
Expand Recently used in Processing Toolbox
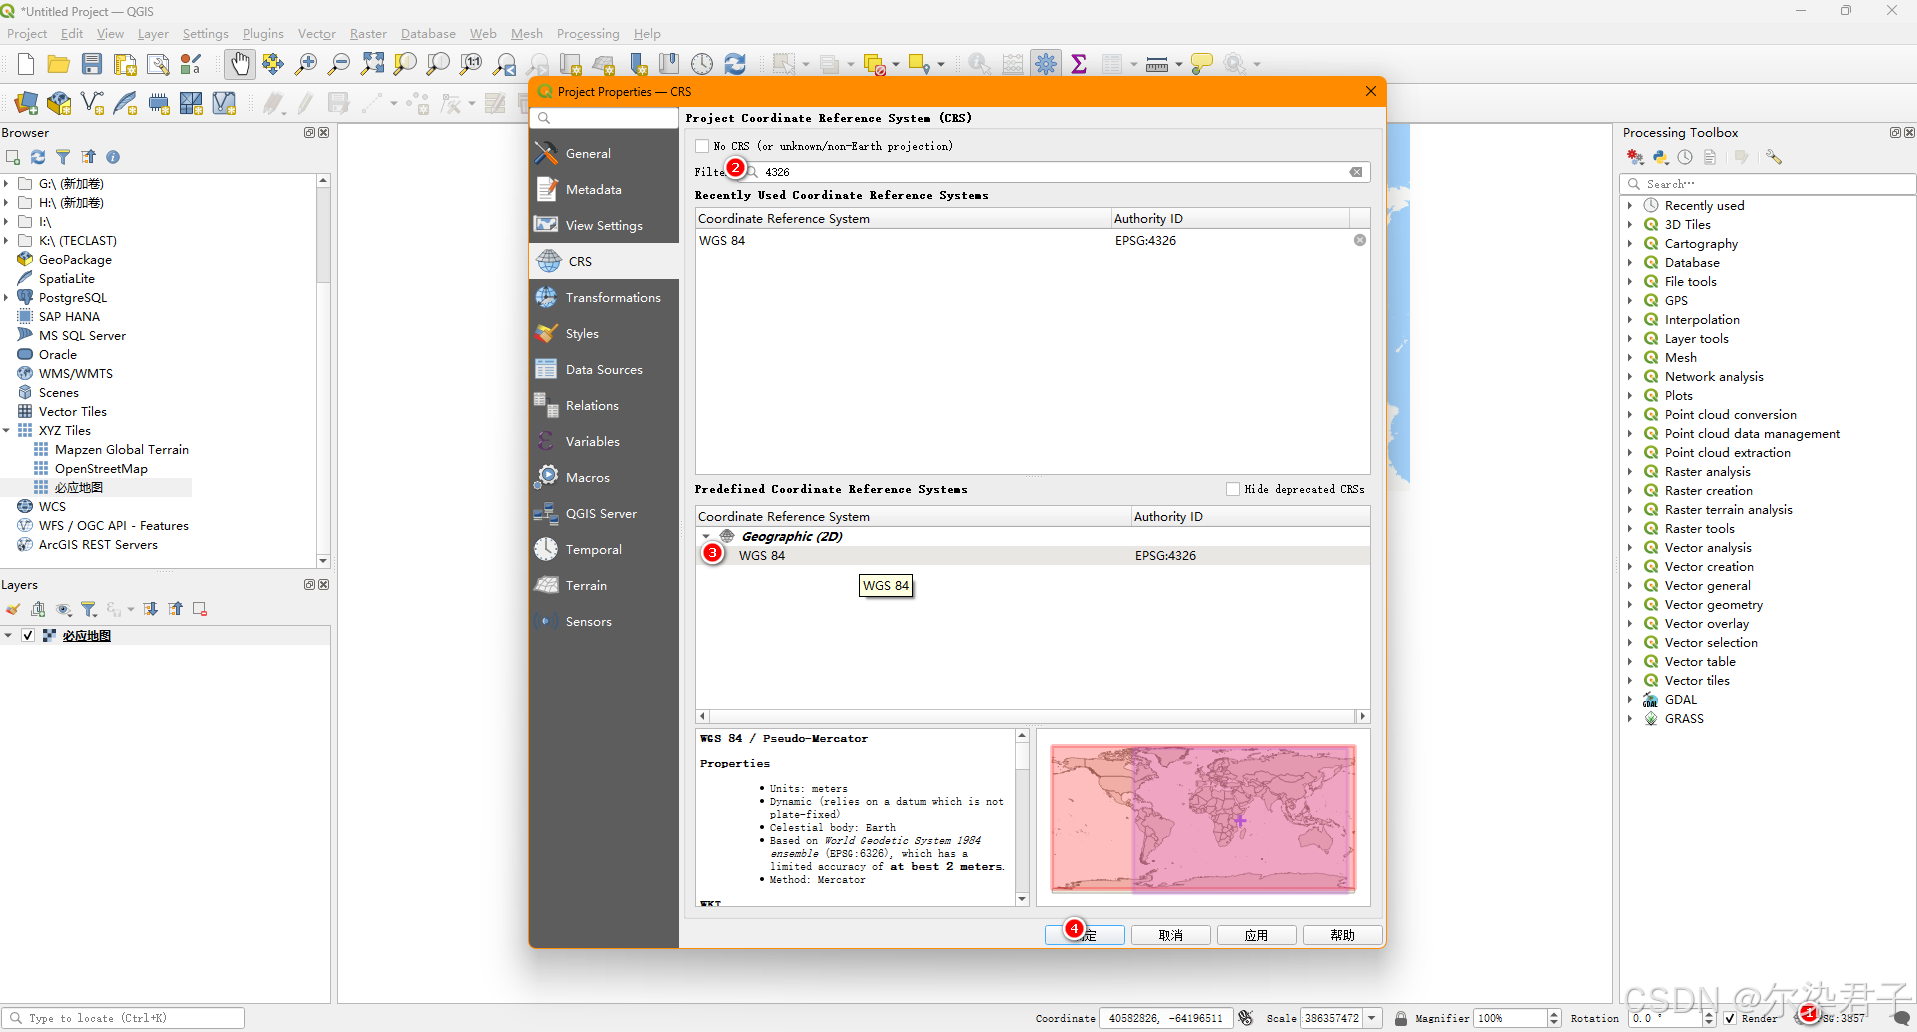(x=1630, y=206)
